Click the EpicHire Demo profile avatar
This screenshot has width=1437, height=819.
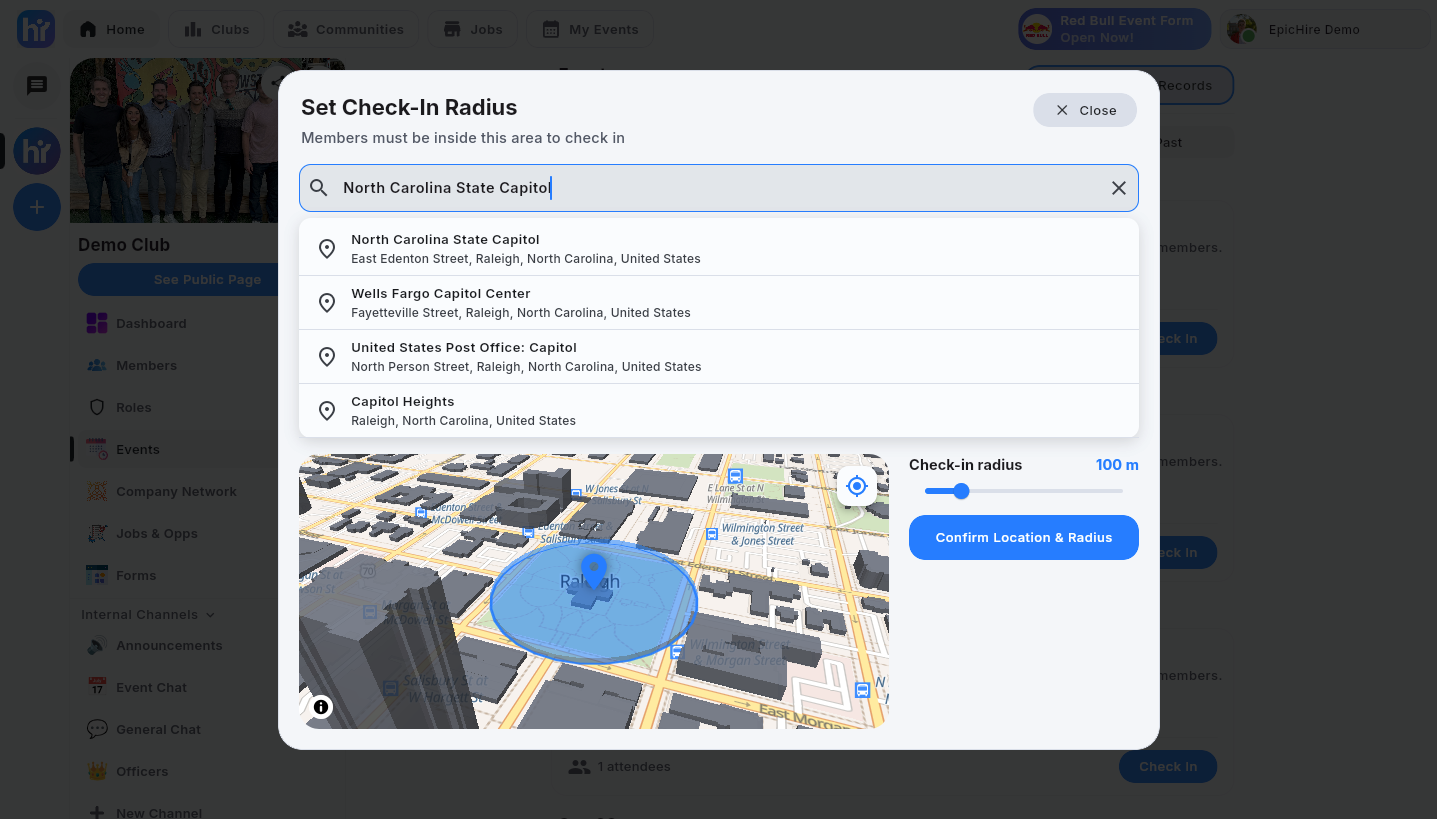pyautogui.click(x=1242, y=29)
